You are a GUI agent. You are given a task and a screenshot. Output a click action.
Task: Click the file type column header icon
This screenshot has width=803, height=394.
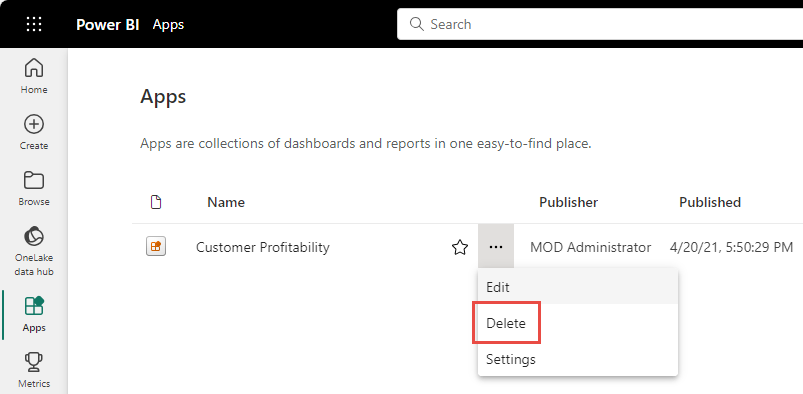point(156,202)
